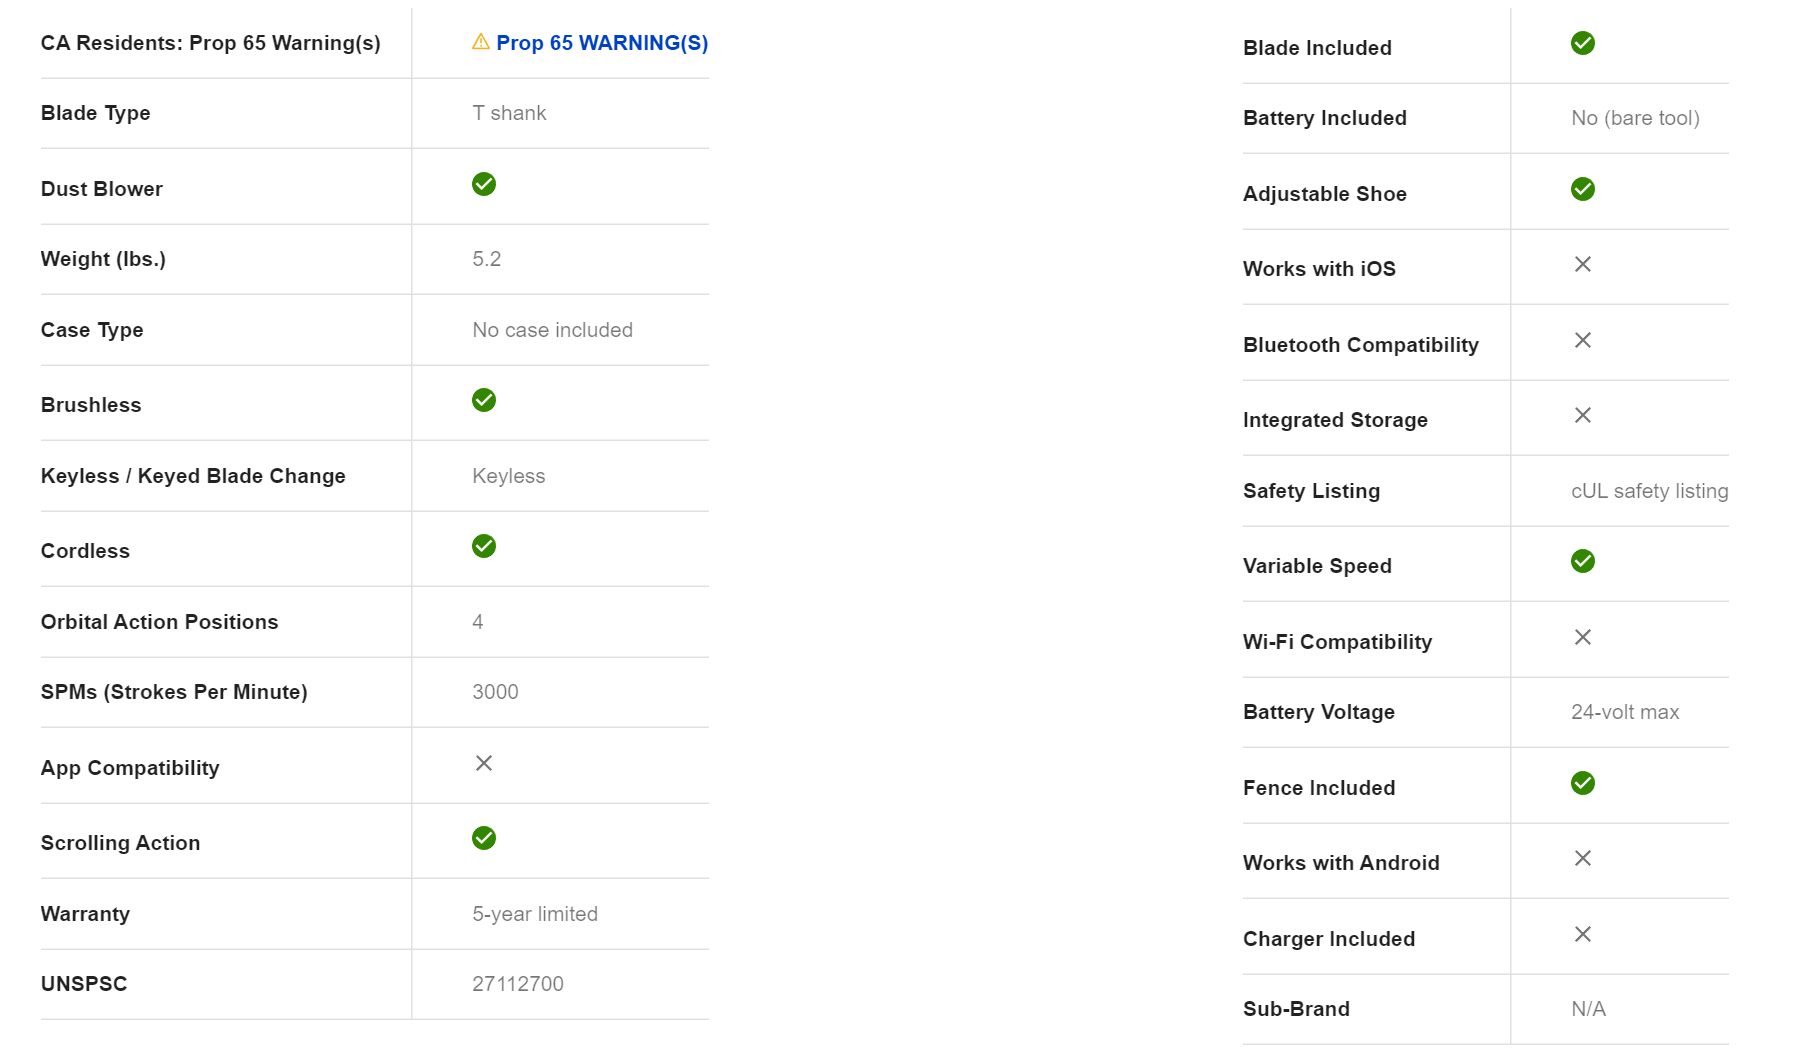1800x1061 pixels.
Task: Click the Variable Speed checkmark icon
Action: click(1583, 561)
